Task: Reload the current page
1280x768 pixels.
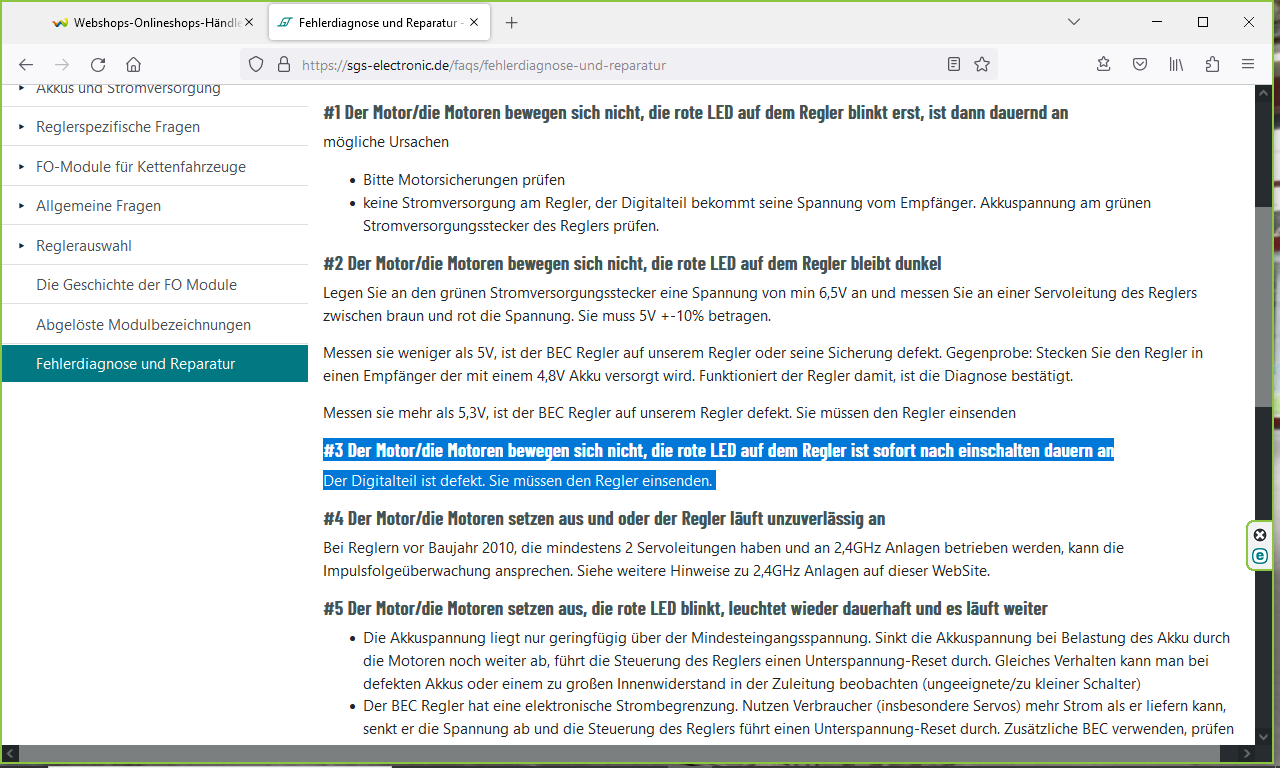Action: click(x=98, y=64)
